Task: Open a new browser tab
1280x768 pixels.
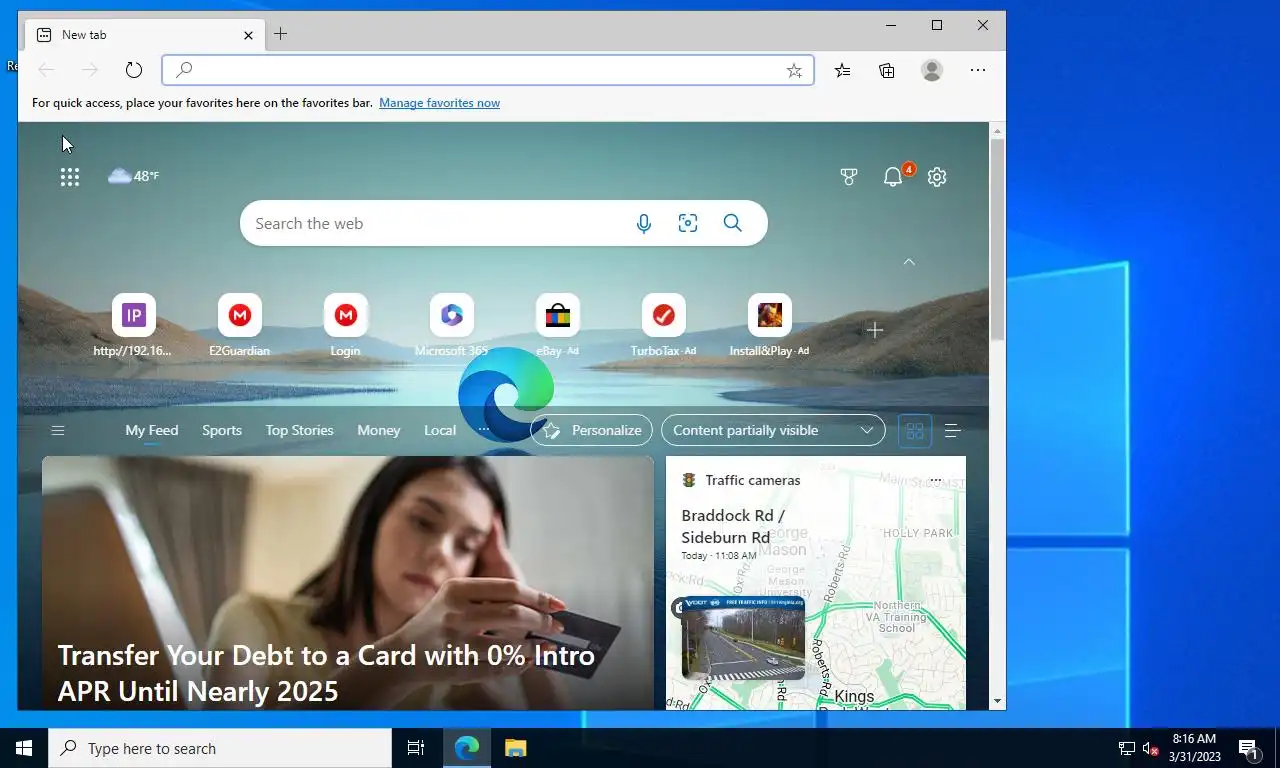Action: pos(281,34)
